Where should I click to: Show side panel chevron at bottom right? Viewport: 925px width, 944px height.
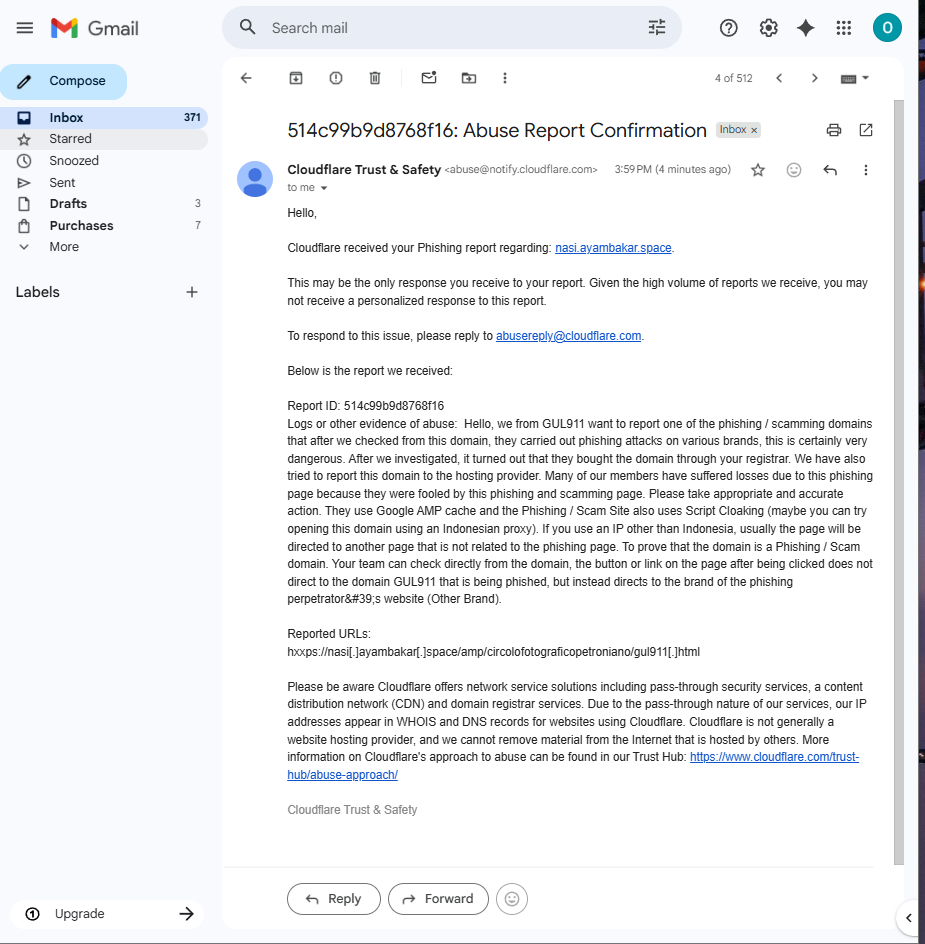point(909,918)
